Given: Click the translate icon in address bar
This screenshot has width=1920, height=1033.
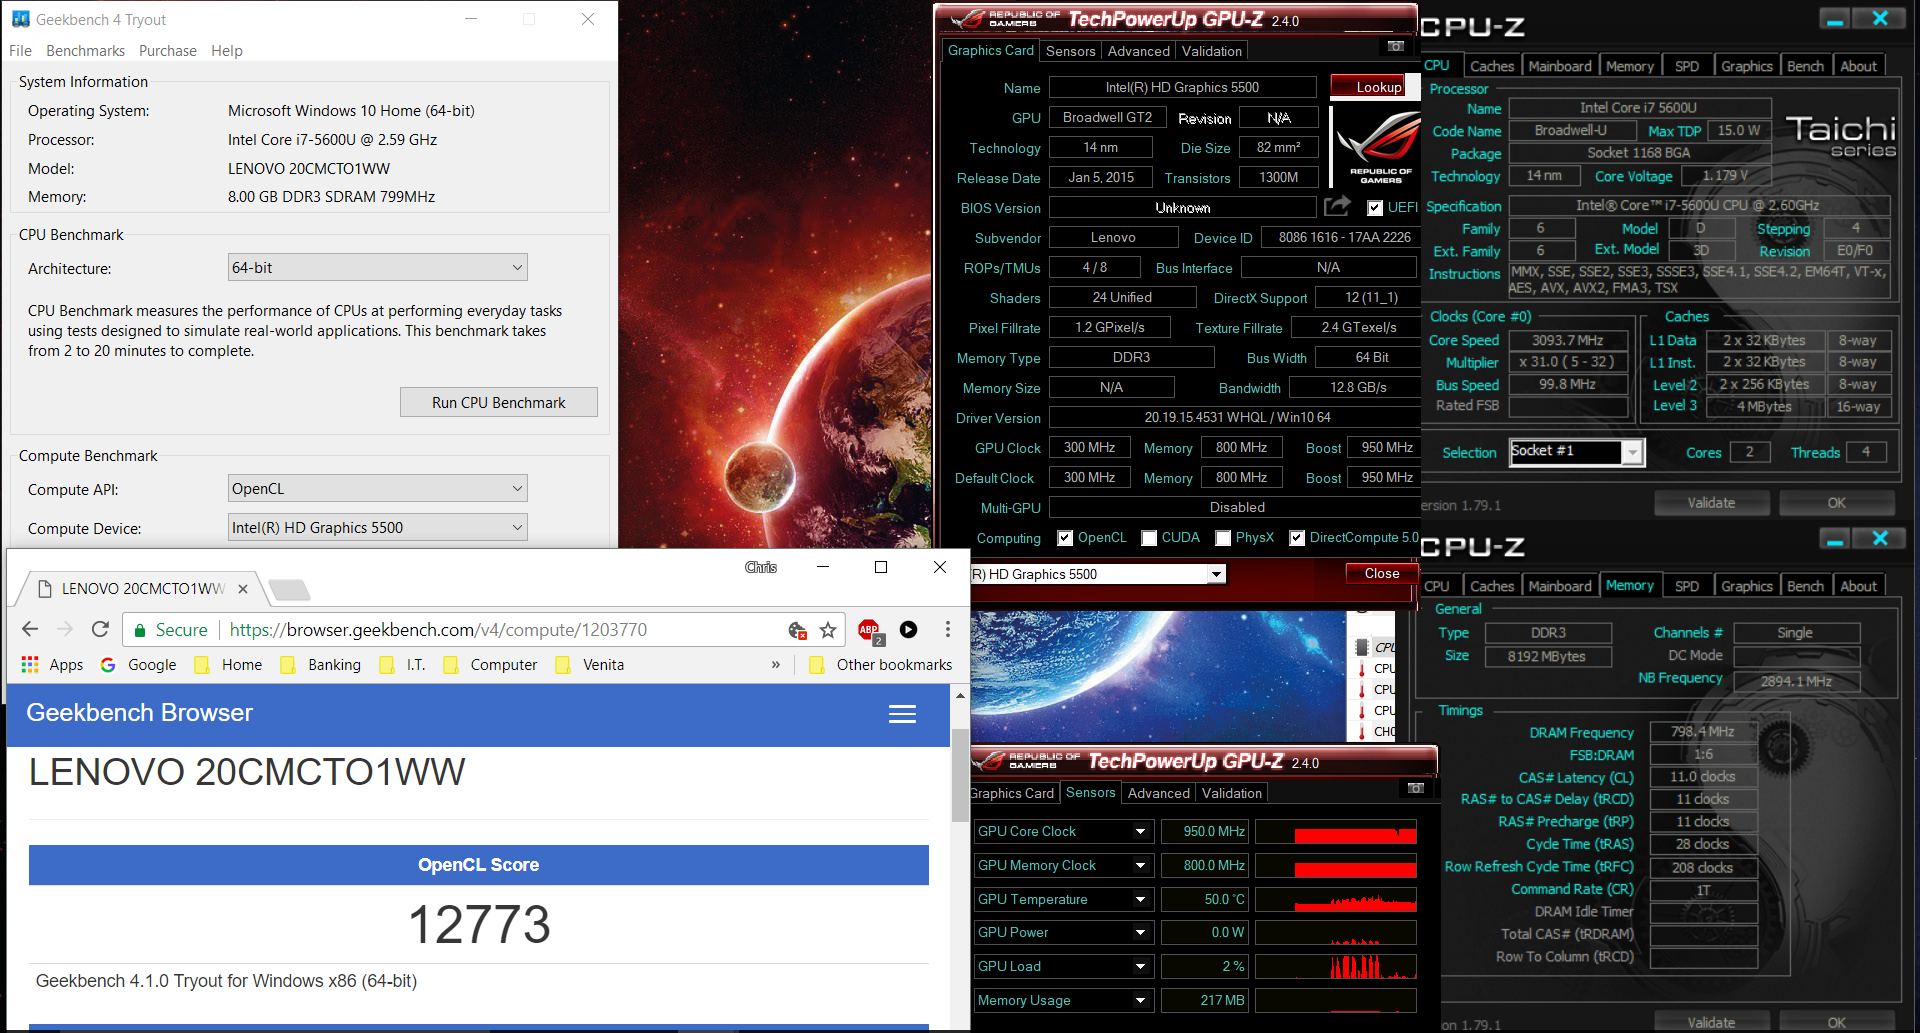Looking at the screenshot, I should pos(797,630).
